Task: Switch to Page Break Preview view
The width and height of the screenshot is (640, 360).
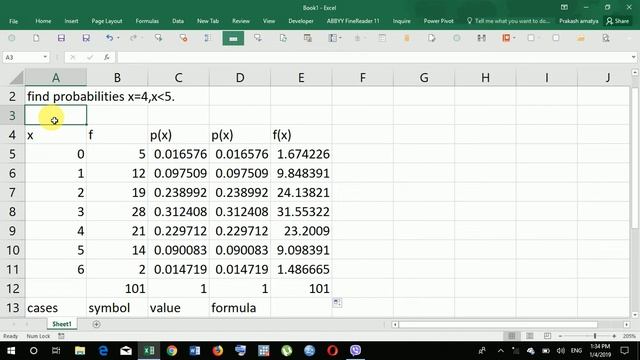Action: click(547, 336)
